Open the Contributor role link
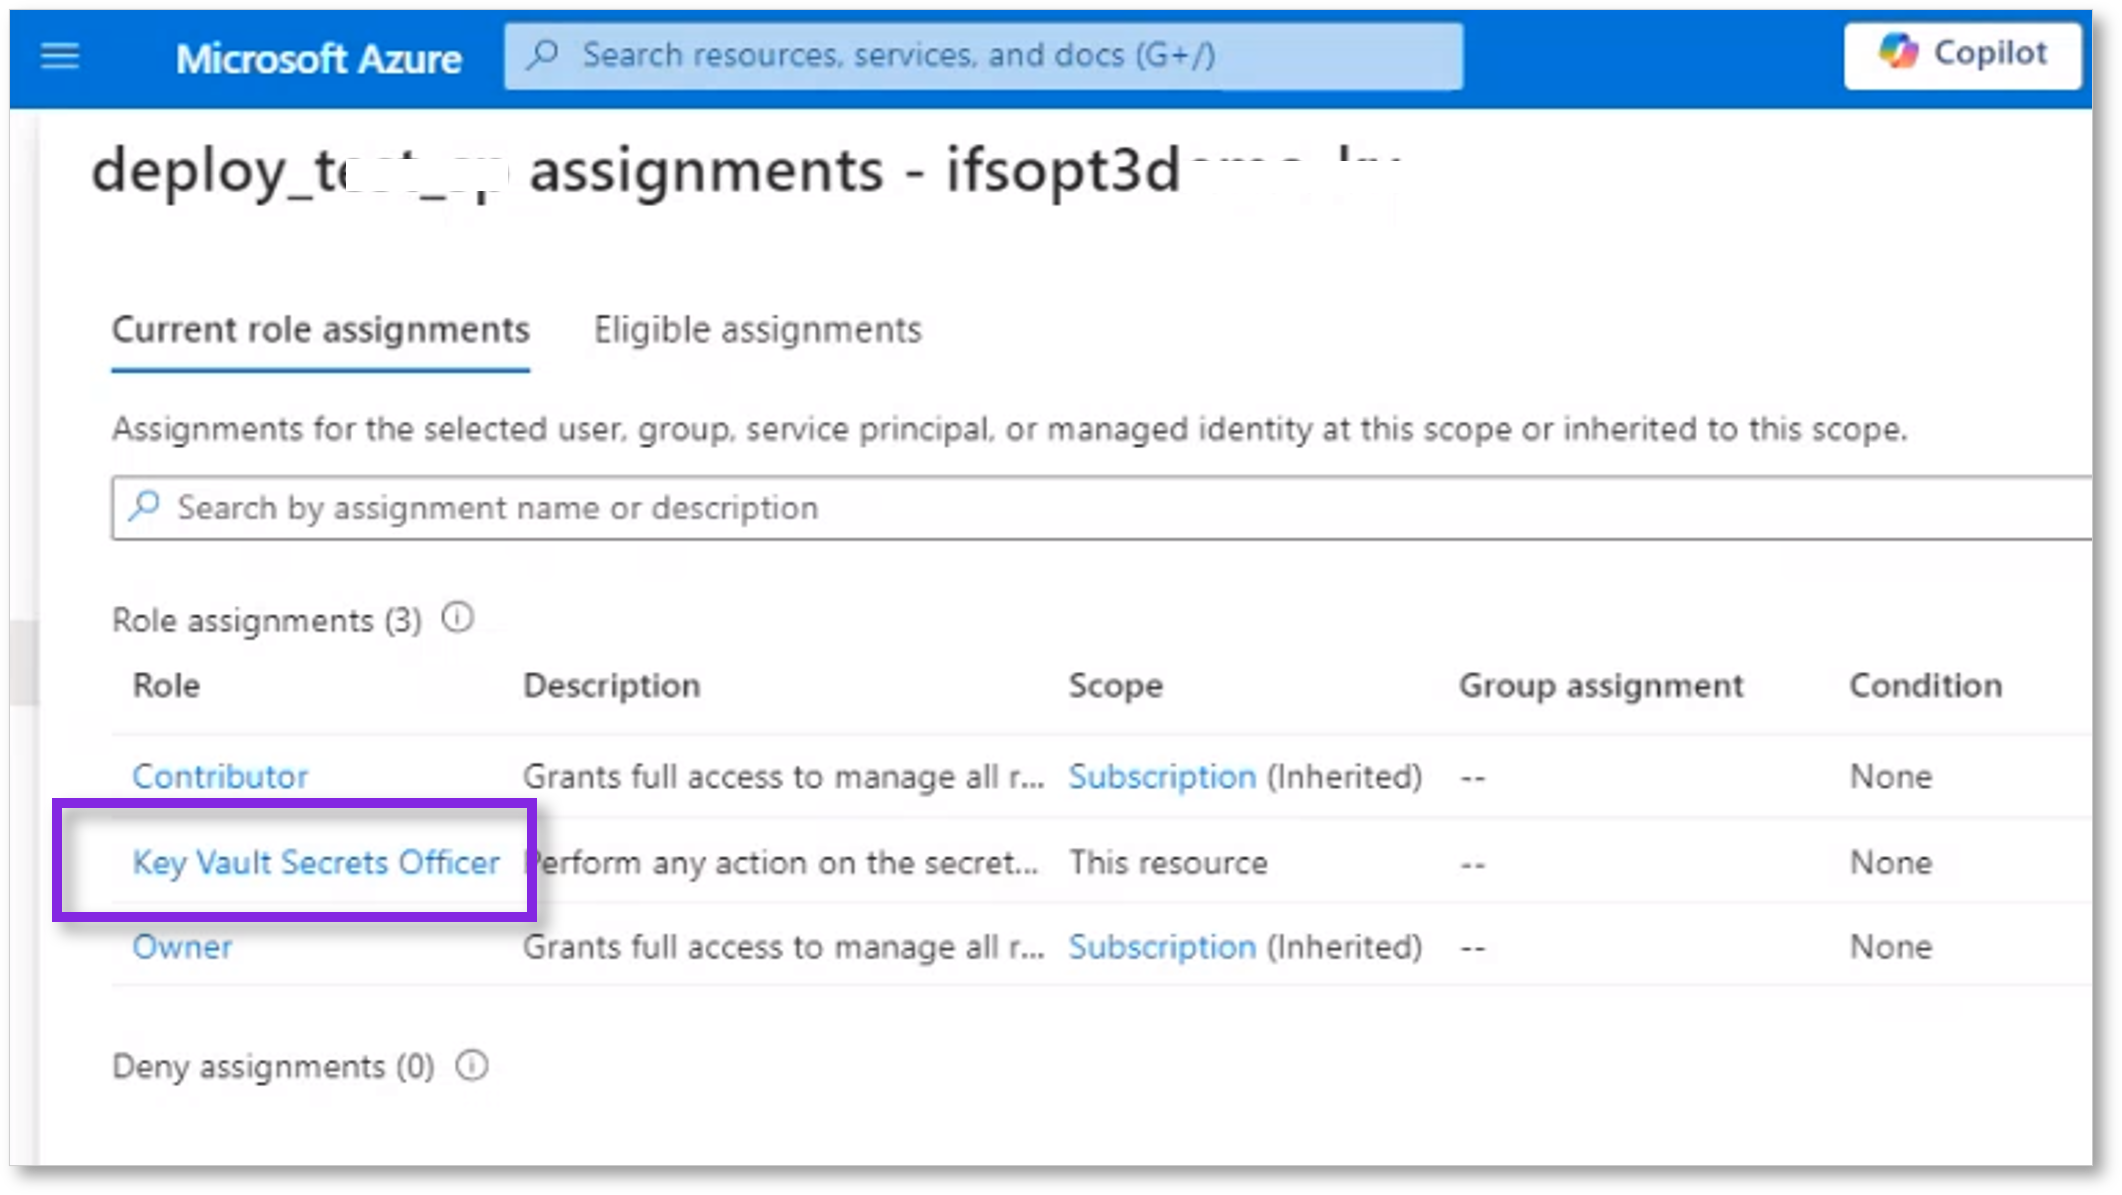 click(220, 776)
